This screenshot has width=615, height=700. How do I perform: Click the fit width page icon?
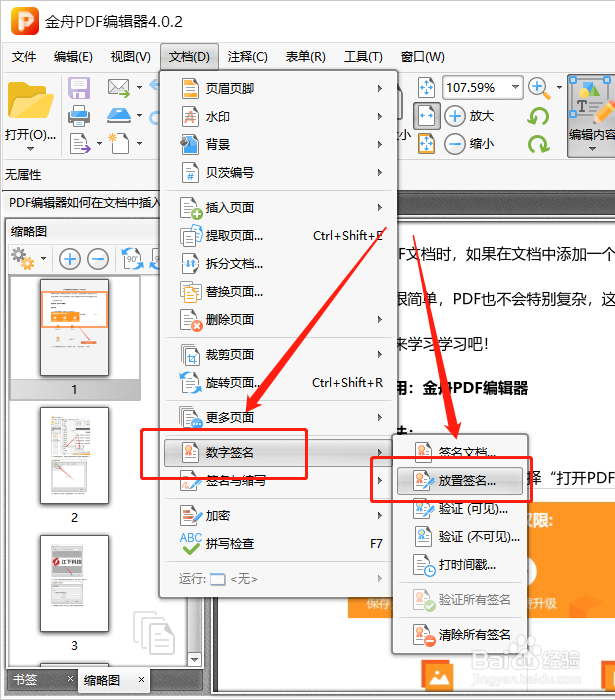(427, 116)
